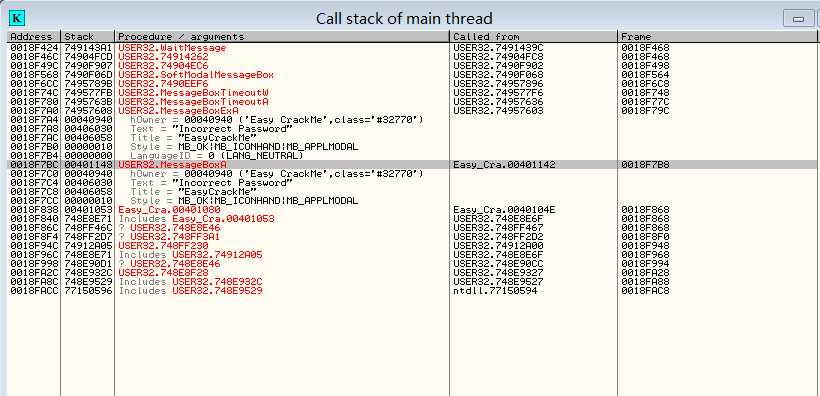Click the LanguageID = 0 (LANG_NEUTRAL) argument
The height and width of the screenshot is (396, 820).
(x=217, y=156)
